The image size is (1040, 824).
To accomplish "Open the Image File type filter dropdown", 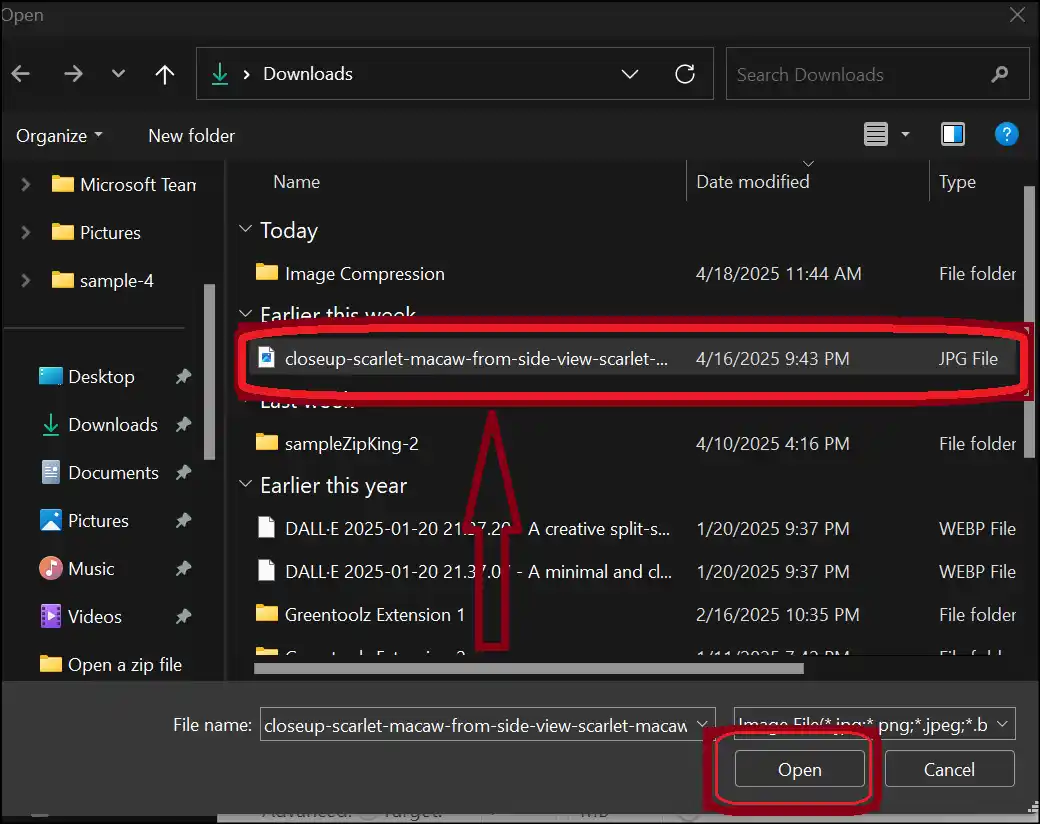I will pos(874,724).
